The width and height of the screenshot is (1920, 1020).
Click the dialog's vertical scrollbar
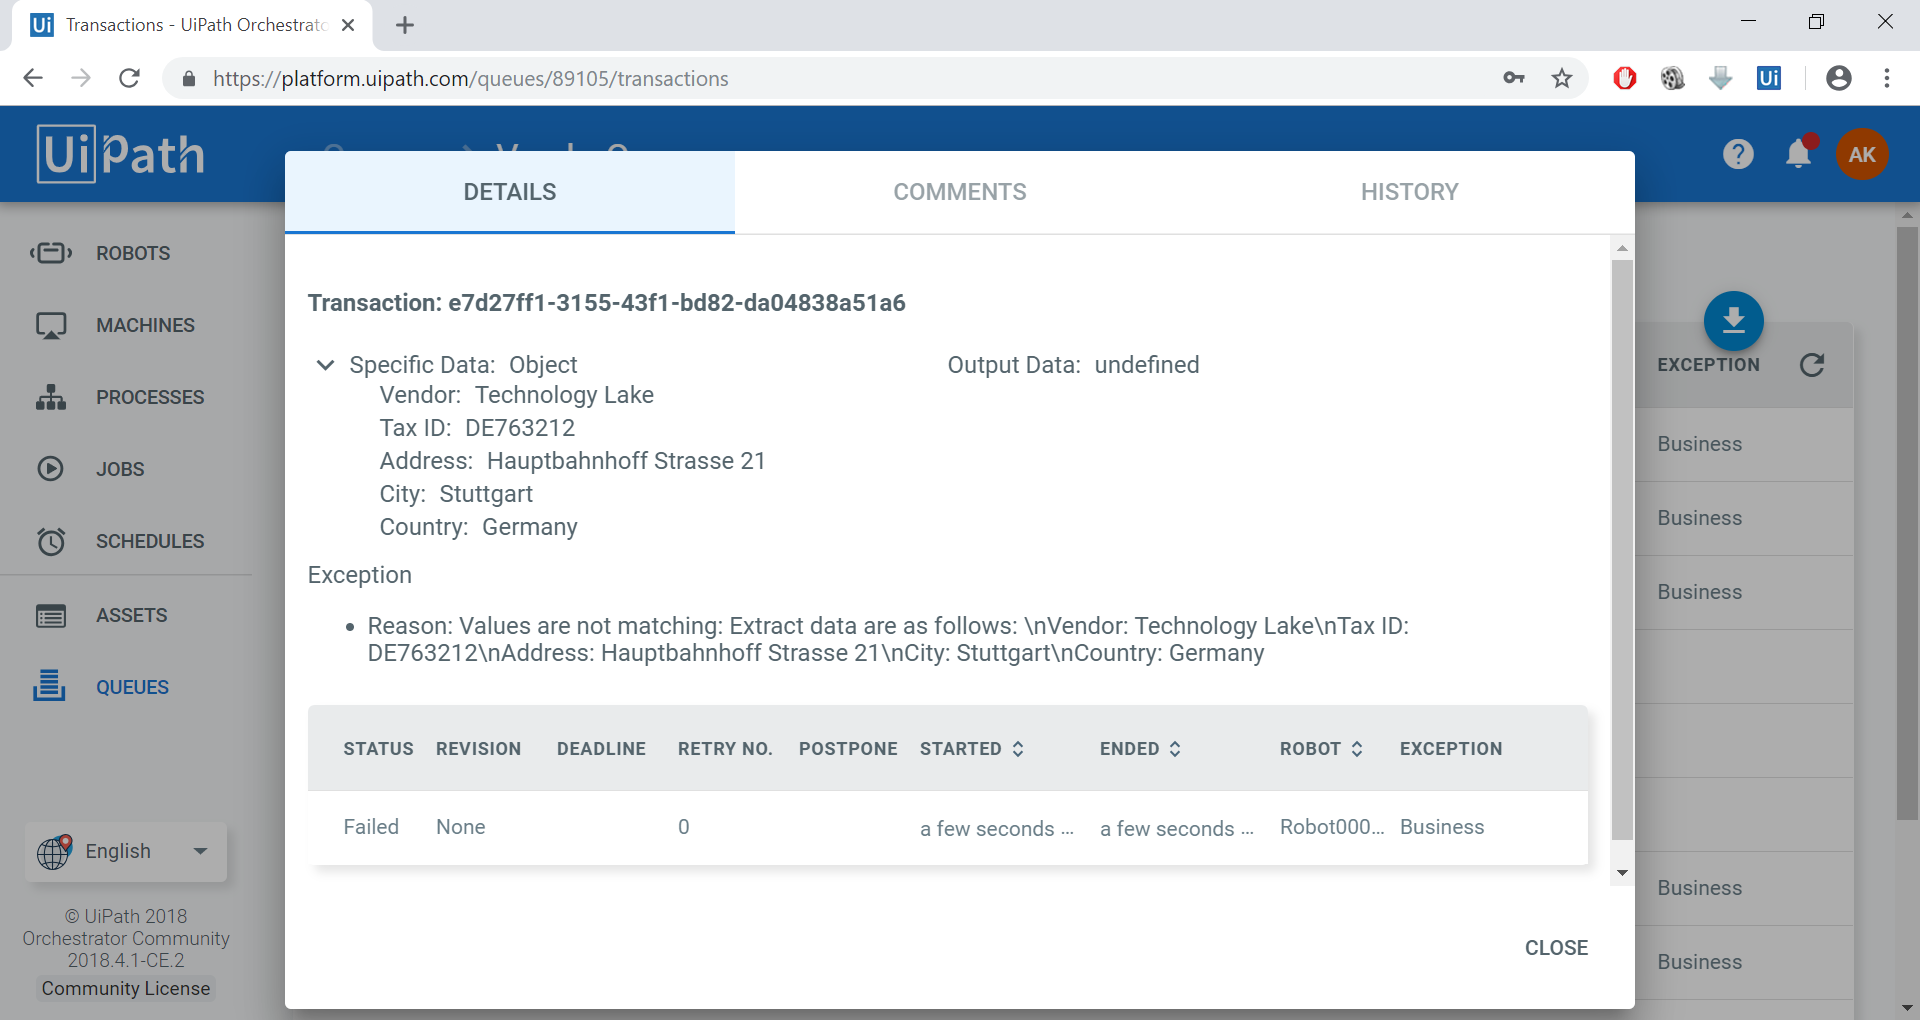[1622, 550]
